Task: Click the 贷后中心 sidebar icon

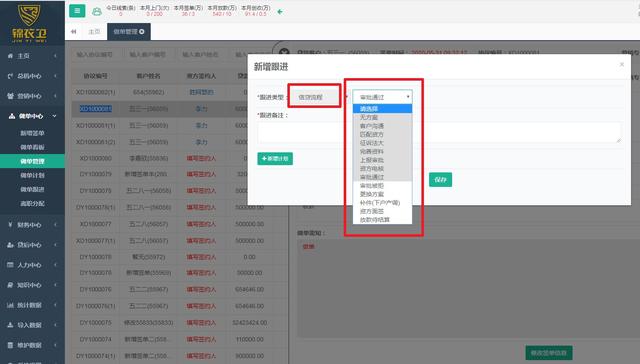Action: pyautogui.click(x=10, y=245)
